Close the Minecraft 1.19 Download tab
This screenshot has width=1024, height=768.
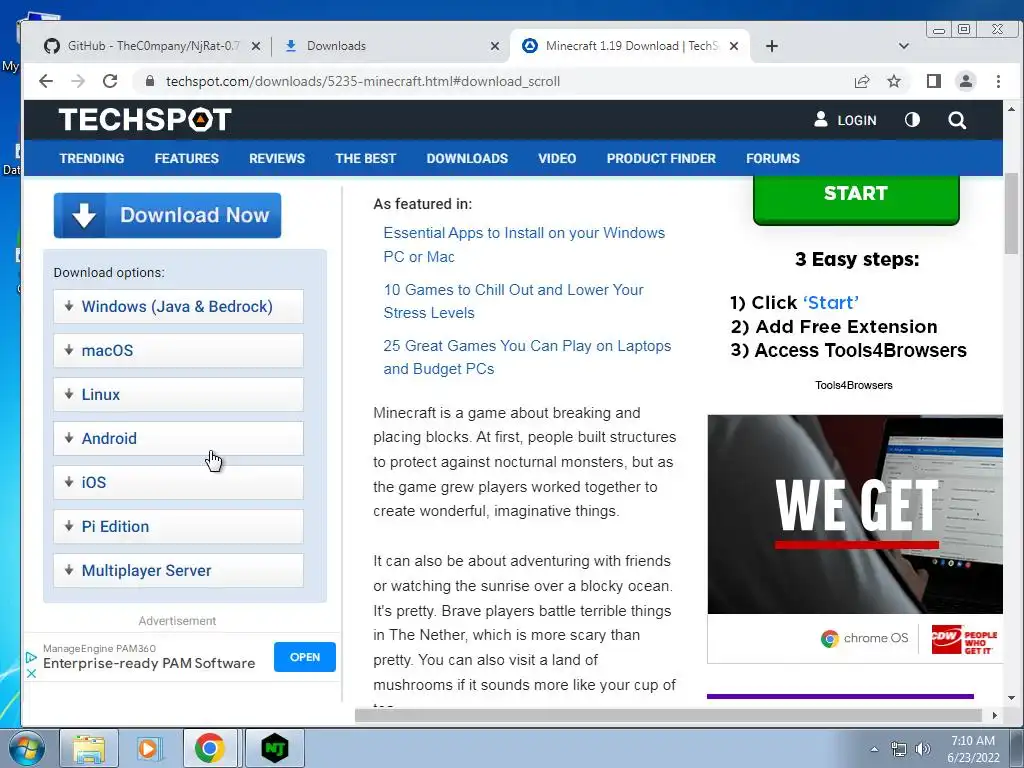coord(733,46)
